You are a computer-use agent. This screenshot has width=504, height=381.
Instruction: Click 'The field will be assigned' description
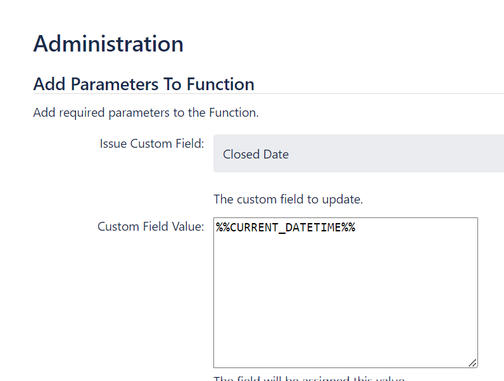pos(309,378)
